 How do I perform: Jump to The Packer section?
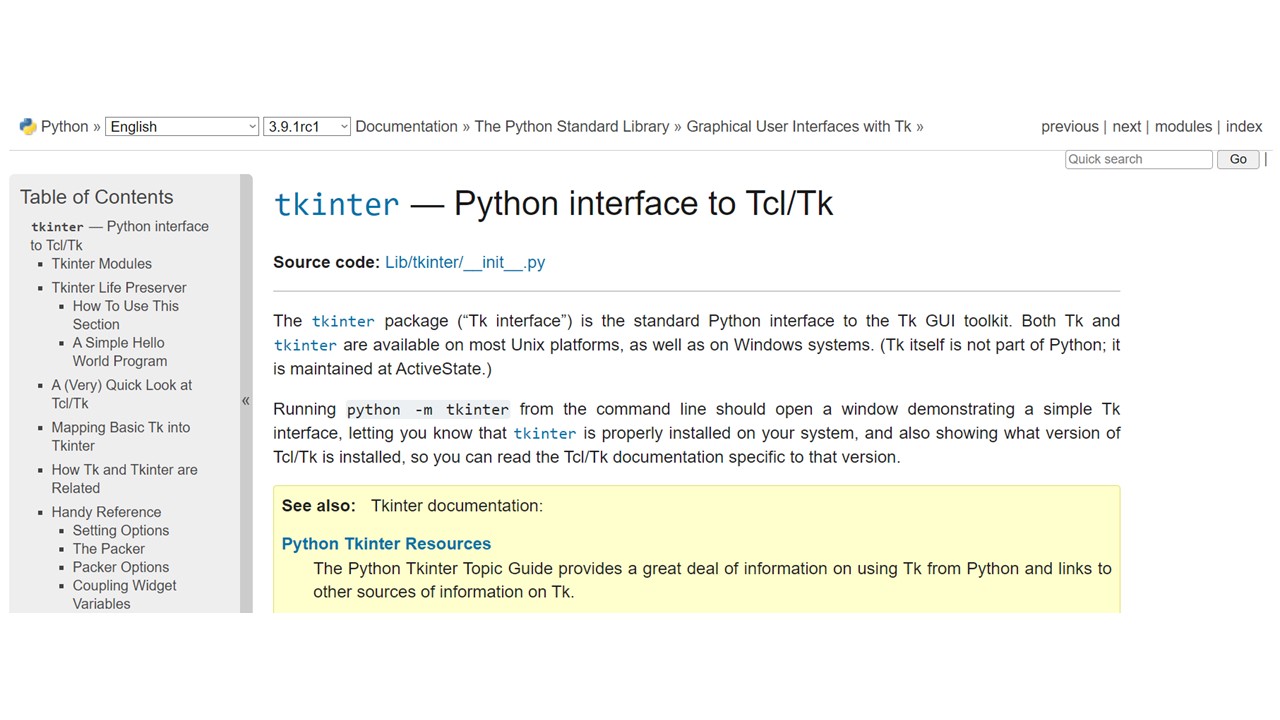108,549
